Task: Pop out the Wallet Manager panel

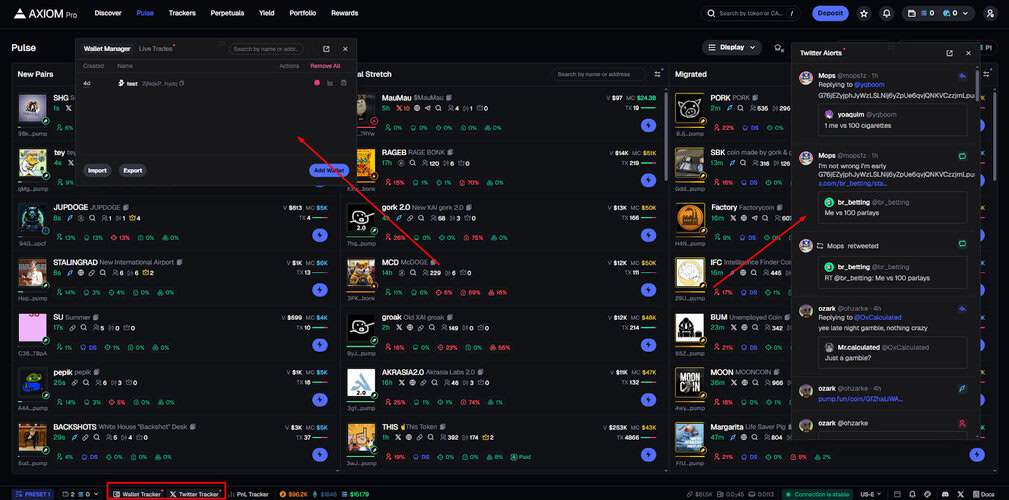Action: [x=326, y=49]
